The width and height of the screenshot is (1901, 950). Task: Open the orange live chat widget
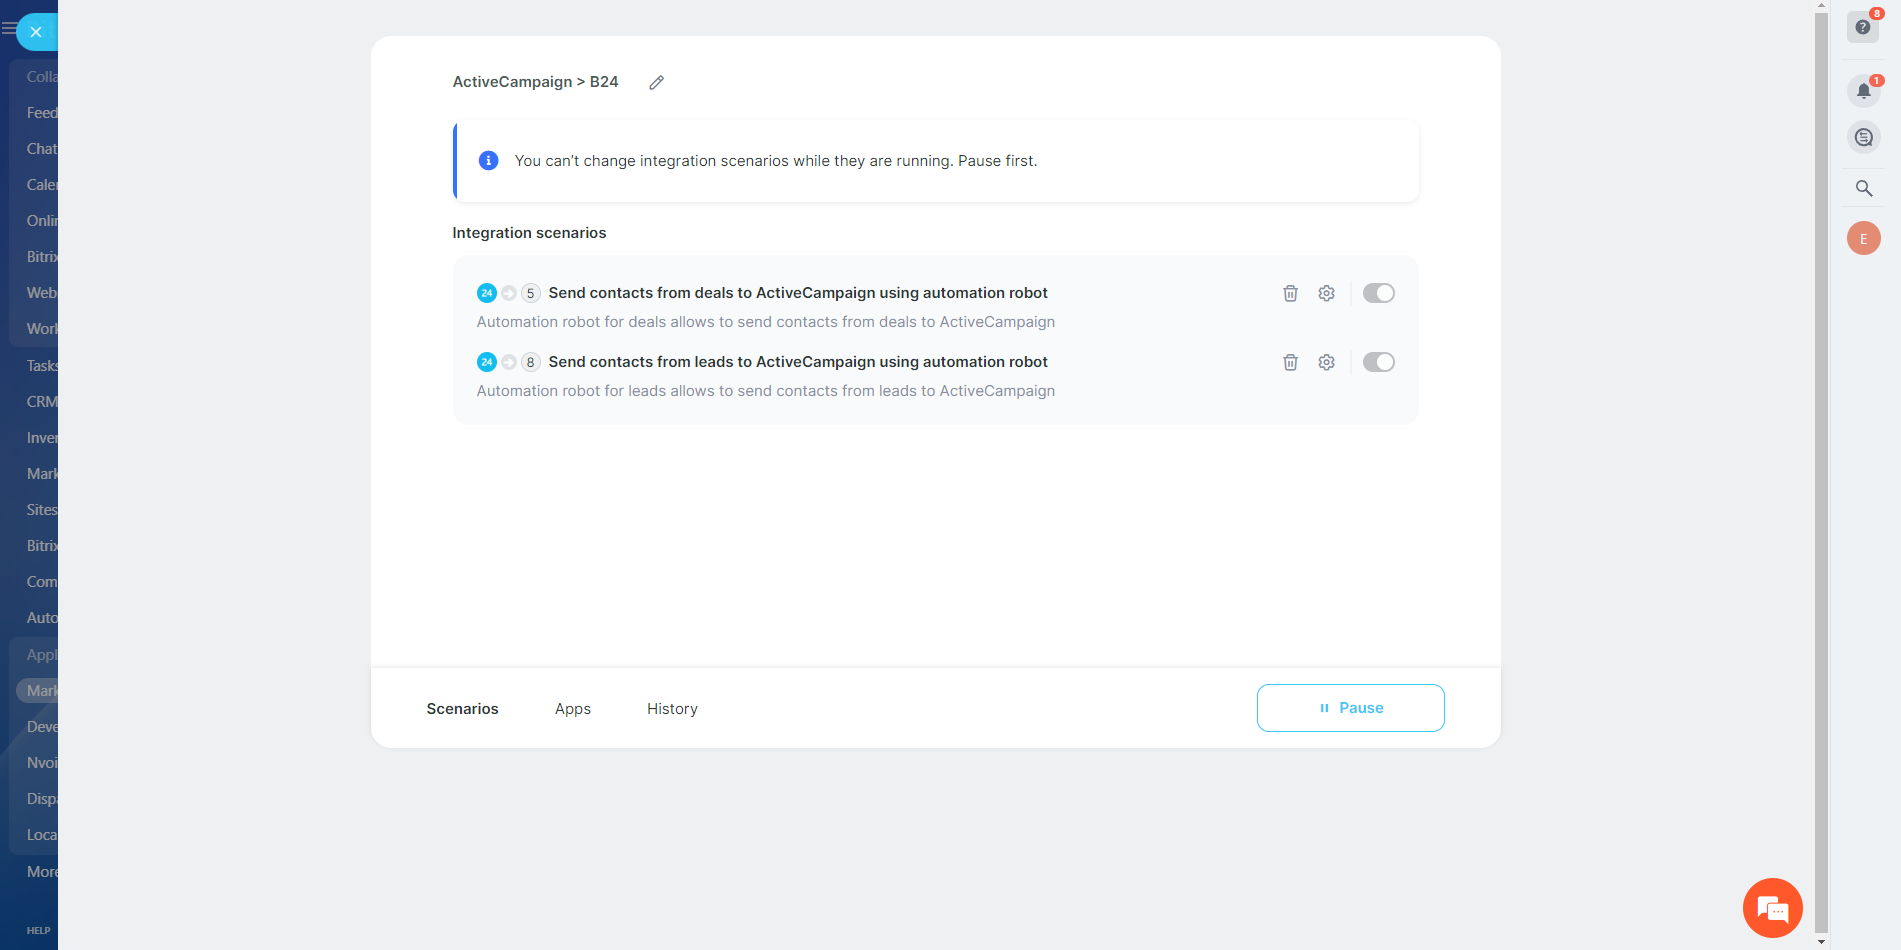click(1772, 908)
